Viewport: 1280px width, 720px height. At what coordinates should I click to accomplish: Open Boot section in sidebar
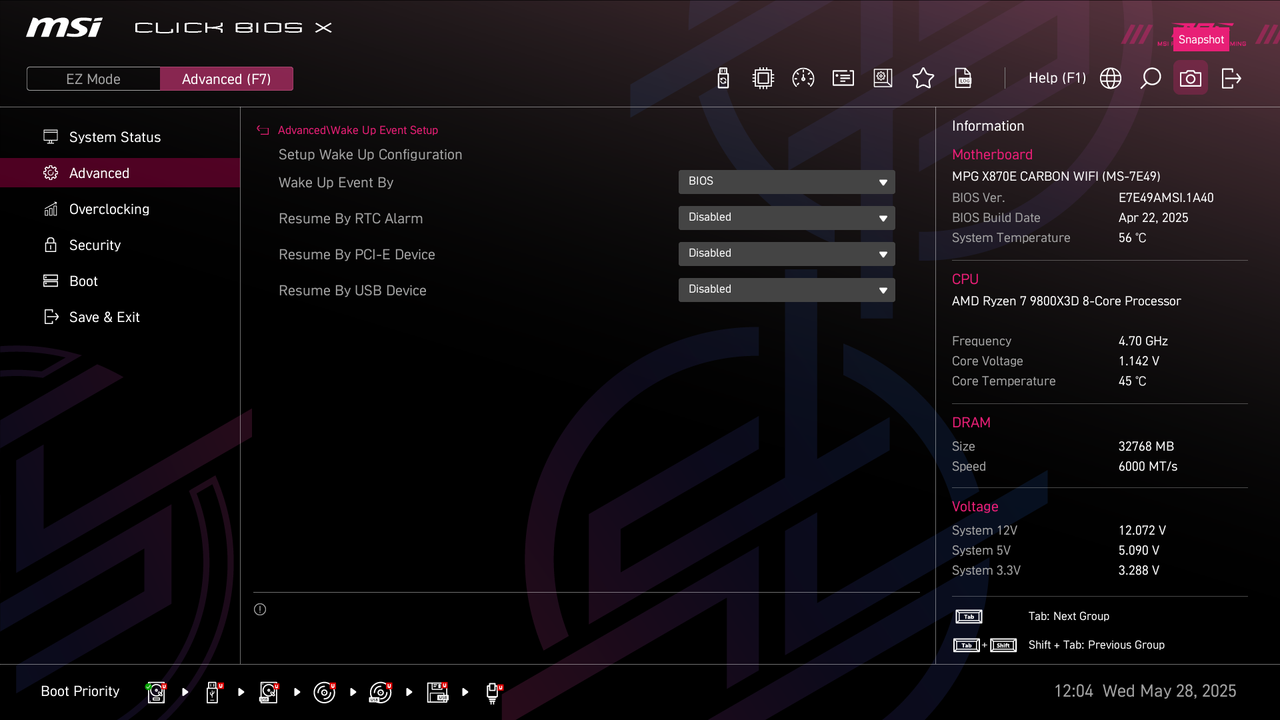tap(120, 281)
